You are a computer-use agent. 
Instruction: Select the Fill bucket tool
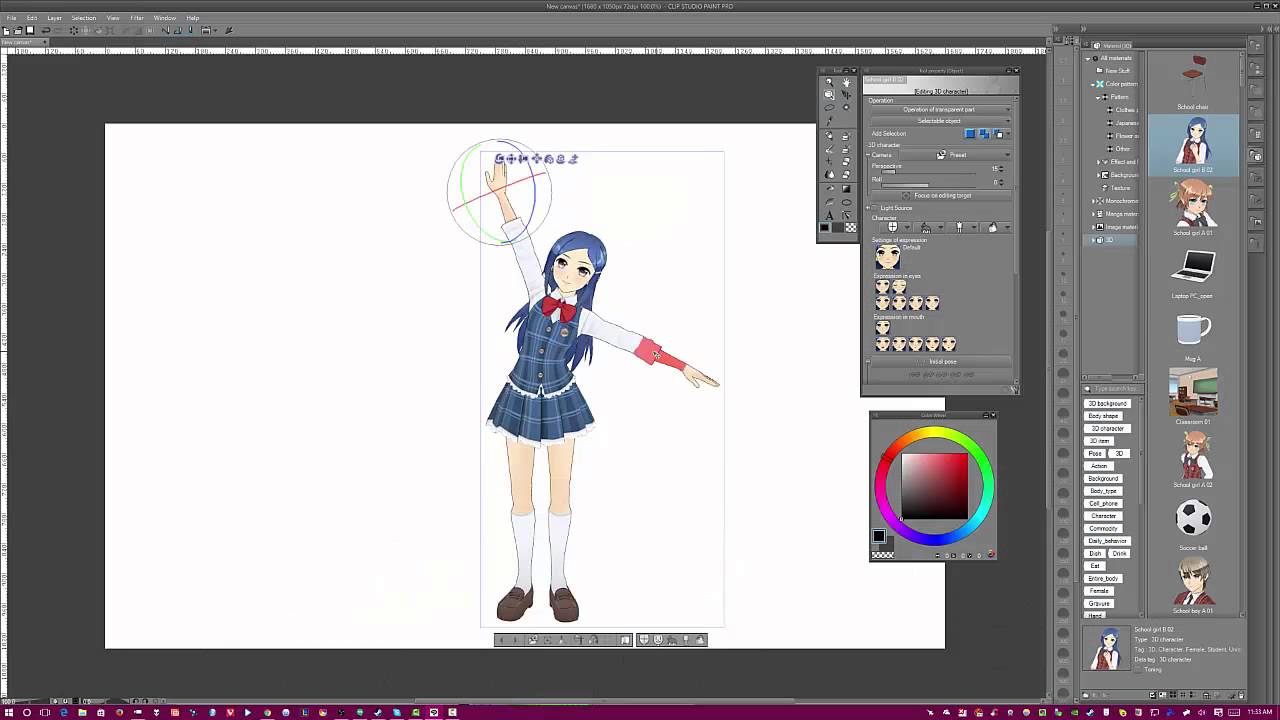point(829,188)
